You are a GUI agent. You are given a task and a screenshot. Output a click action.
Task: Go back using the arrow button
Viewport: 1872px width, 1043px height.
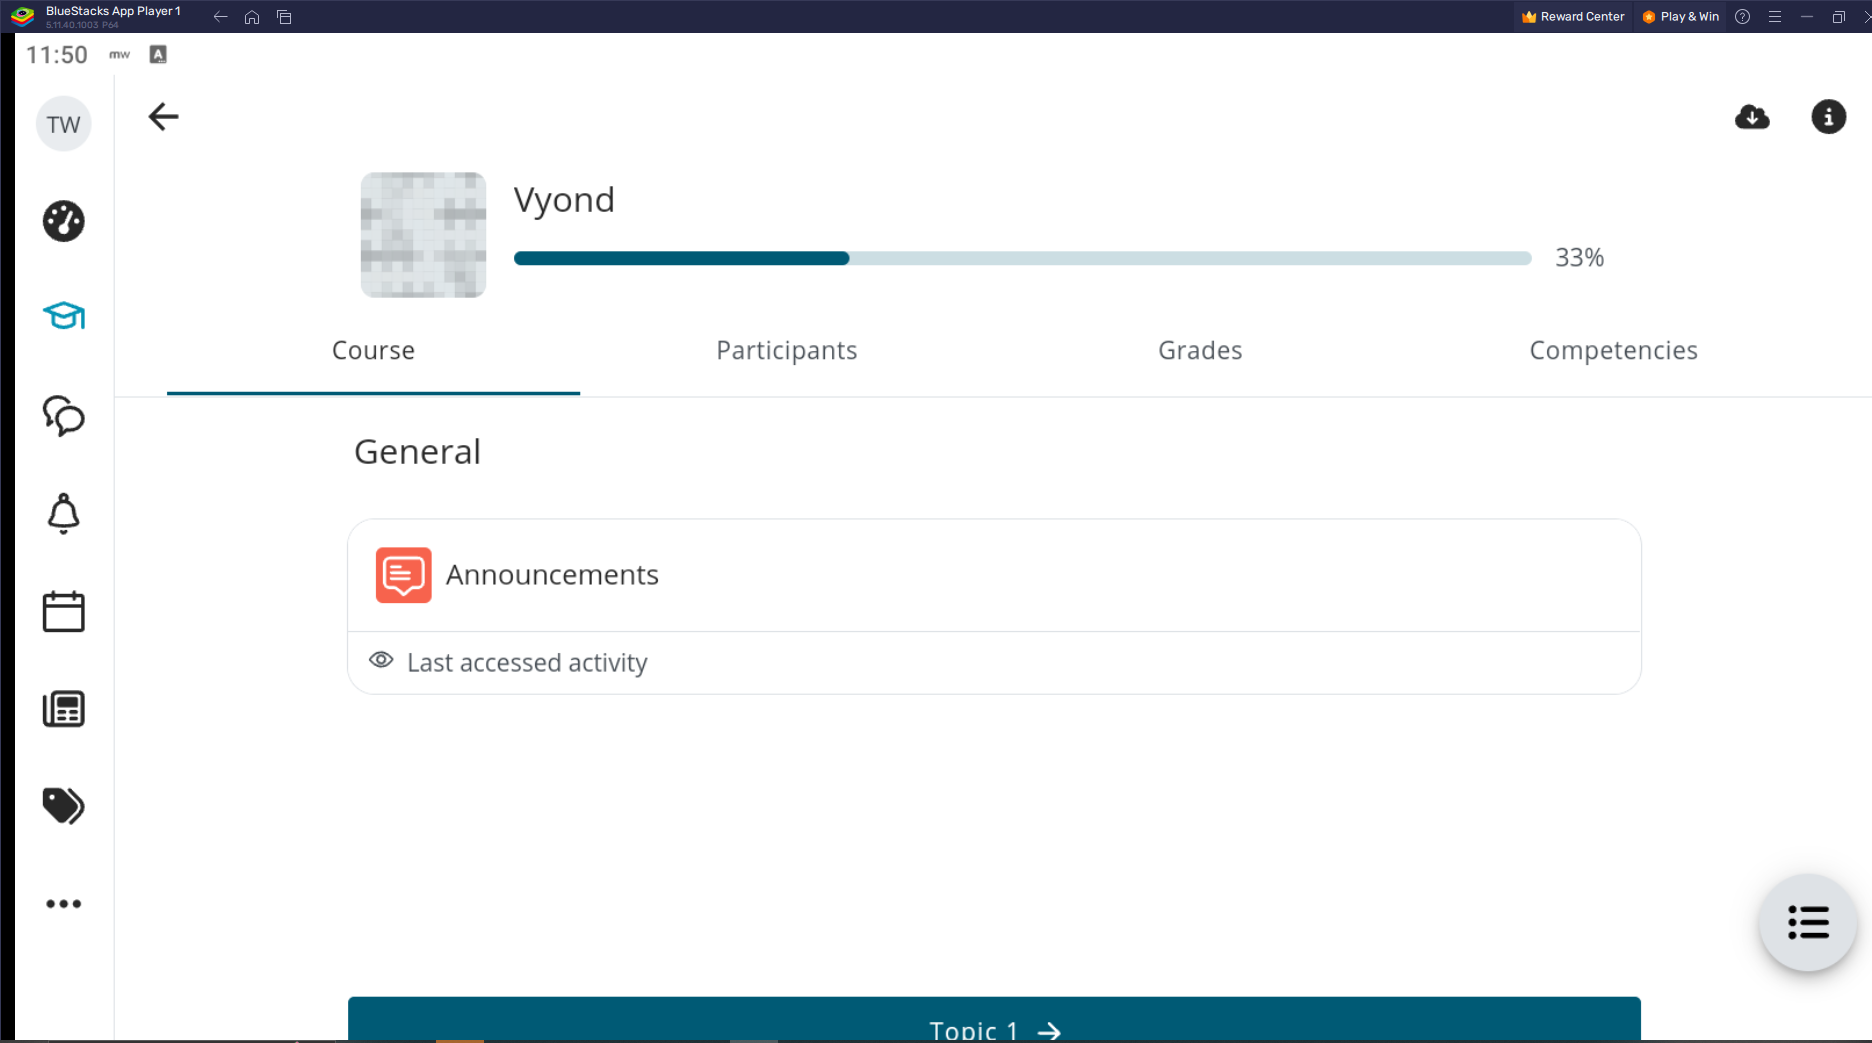point(163,117)
